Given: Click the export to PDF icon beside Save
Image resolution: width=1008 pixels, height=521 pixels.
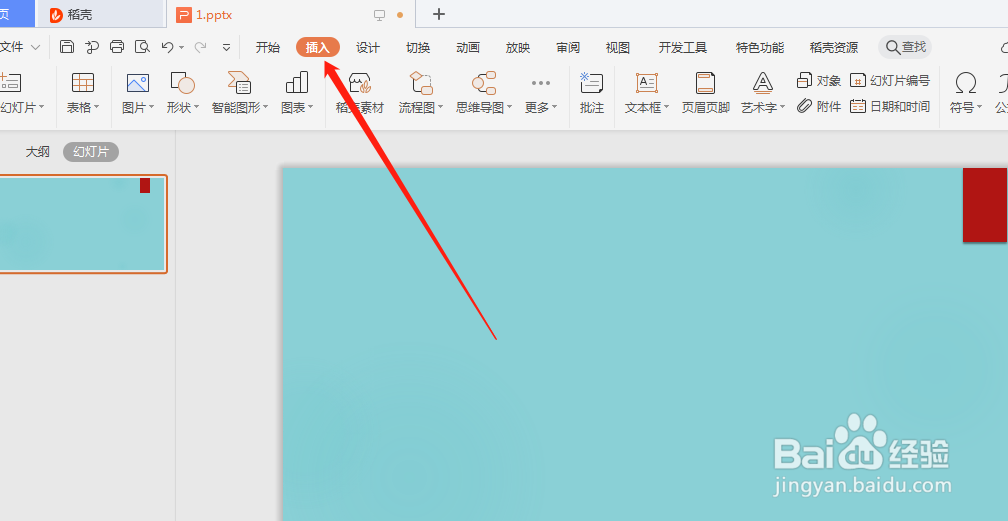Looking at the screenshot, I should coord(92,46).
